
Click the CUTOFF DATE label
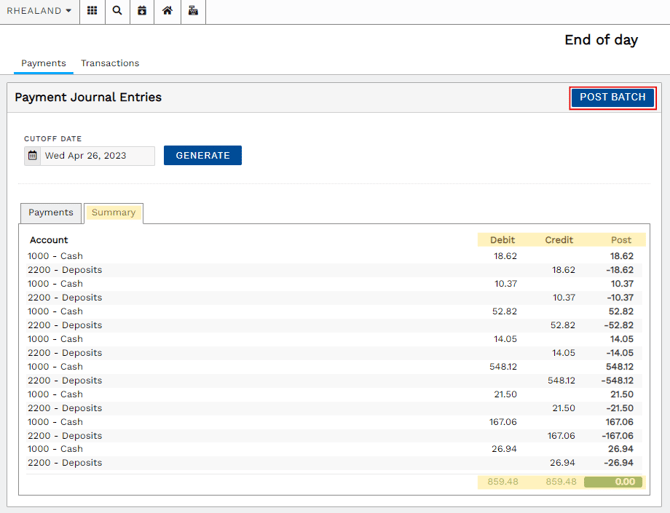(53, 139)
